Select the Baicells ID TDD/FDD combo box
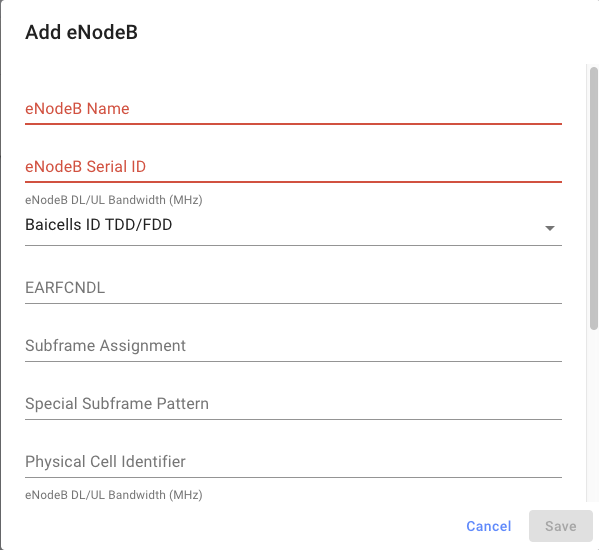 293,226
